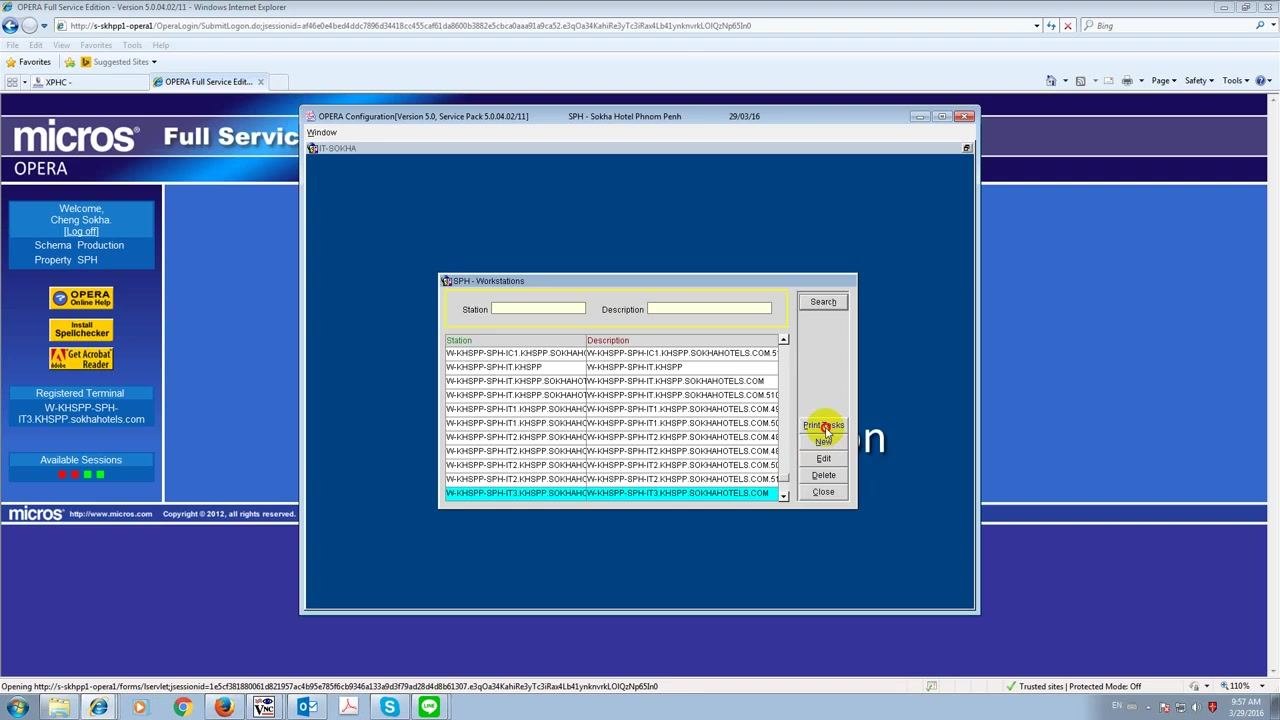Open the Tools dropdown in command bar
Viewport: 1280px width, 720px height.
[x=1235, y=81]
